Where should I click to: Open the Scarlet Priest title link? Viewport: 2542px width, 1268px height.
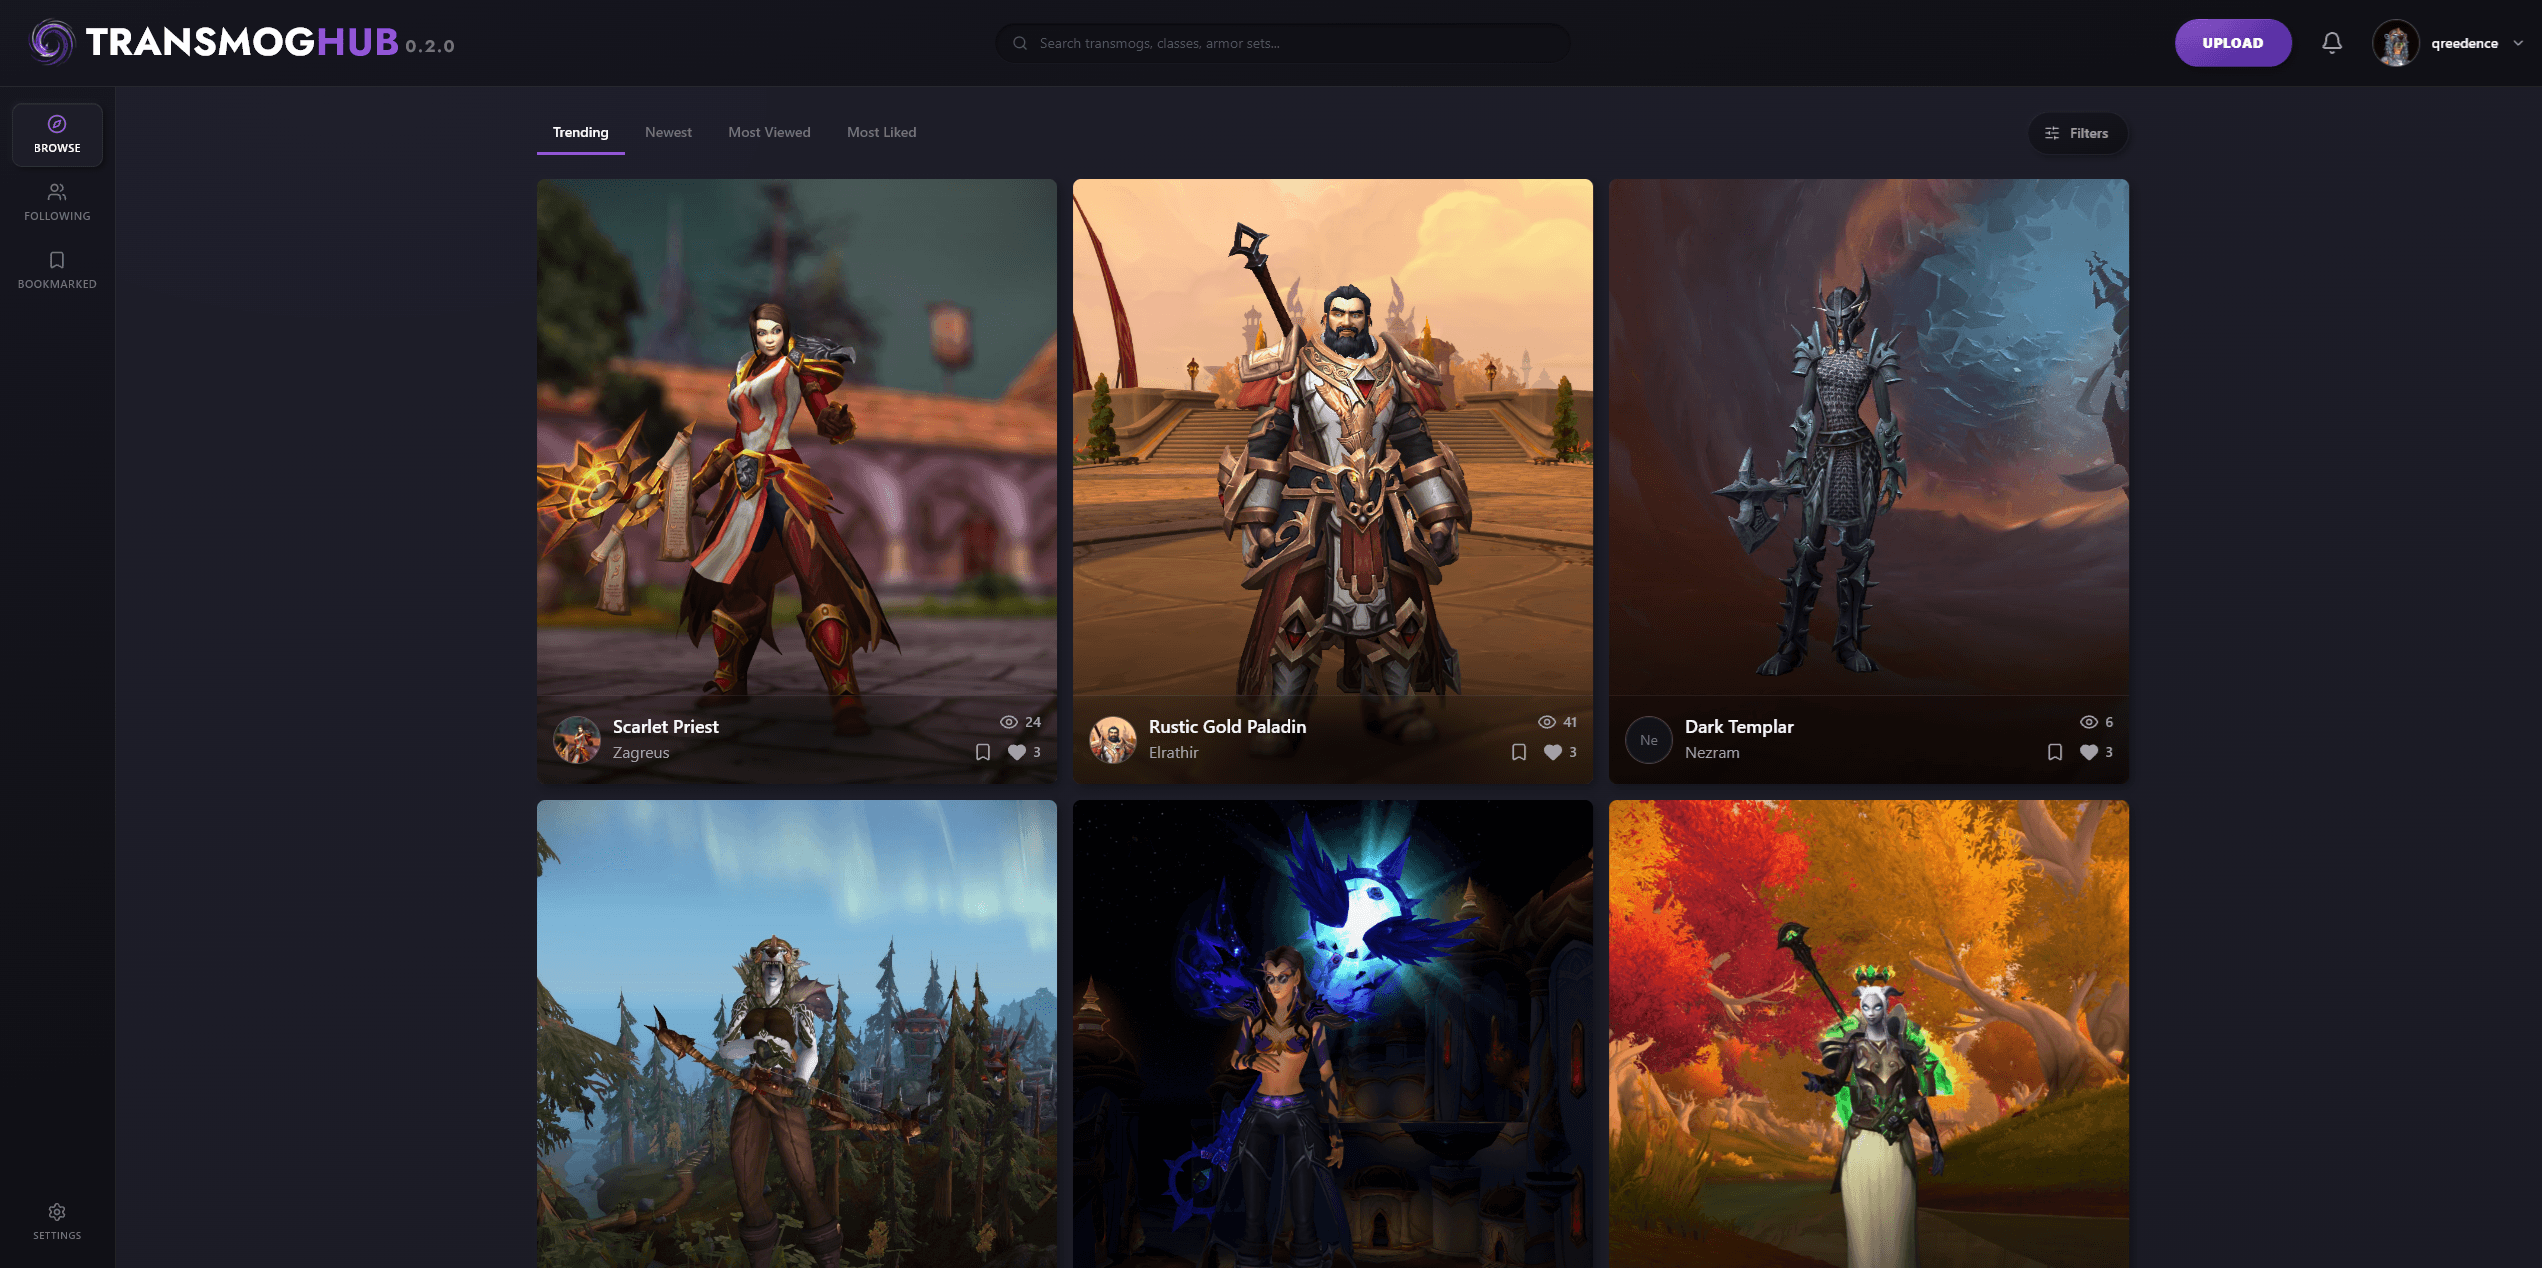pyautogui.click(x=665, y=727)
